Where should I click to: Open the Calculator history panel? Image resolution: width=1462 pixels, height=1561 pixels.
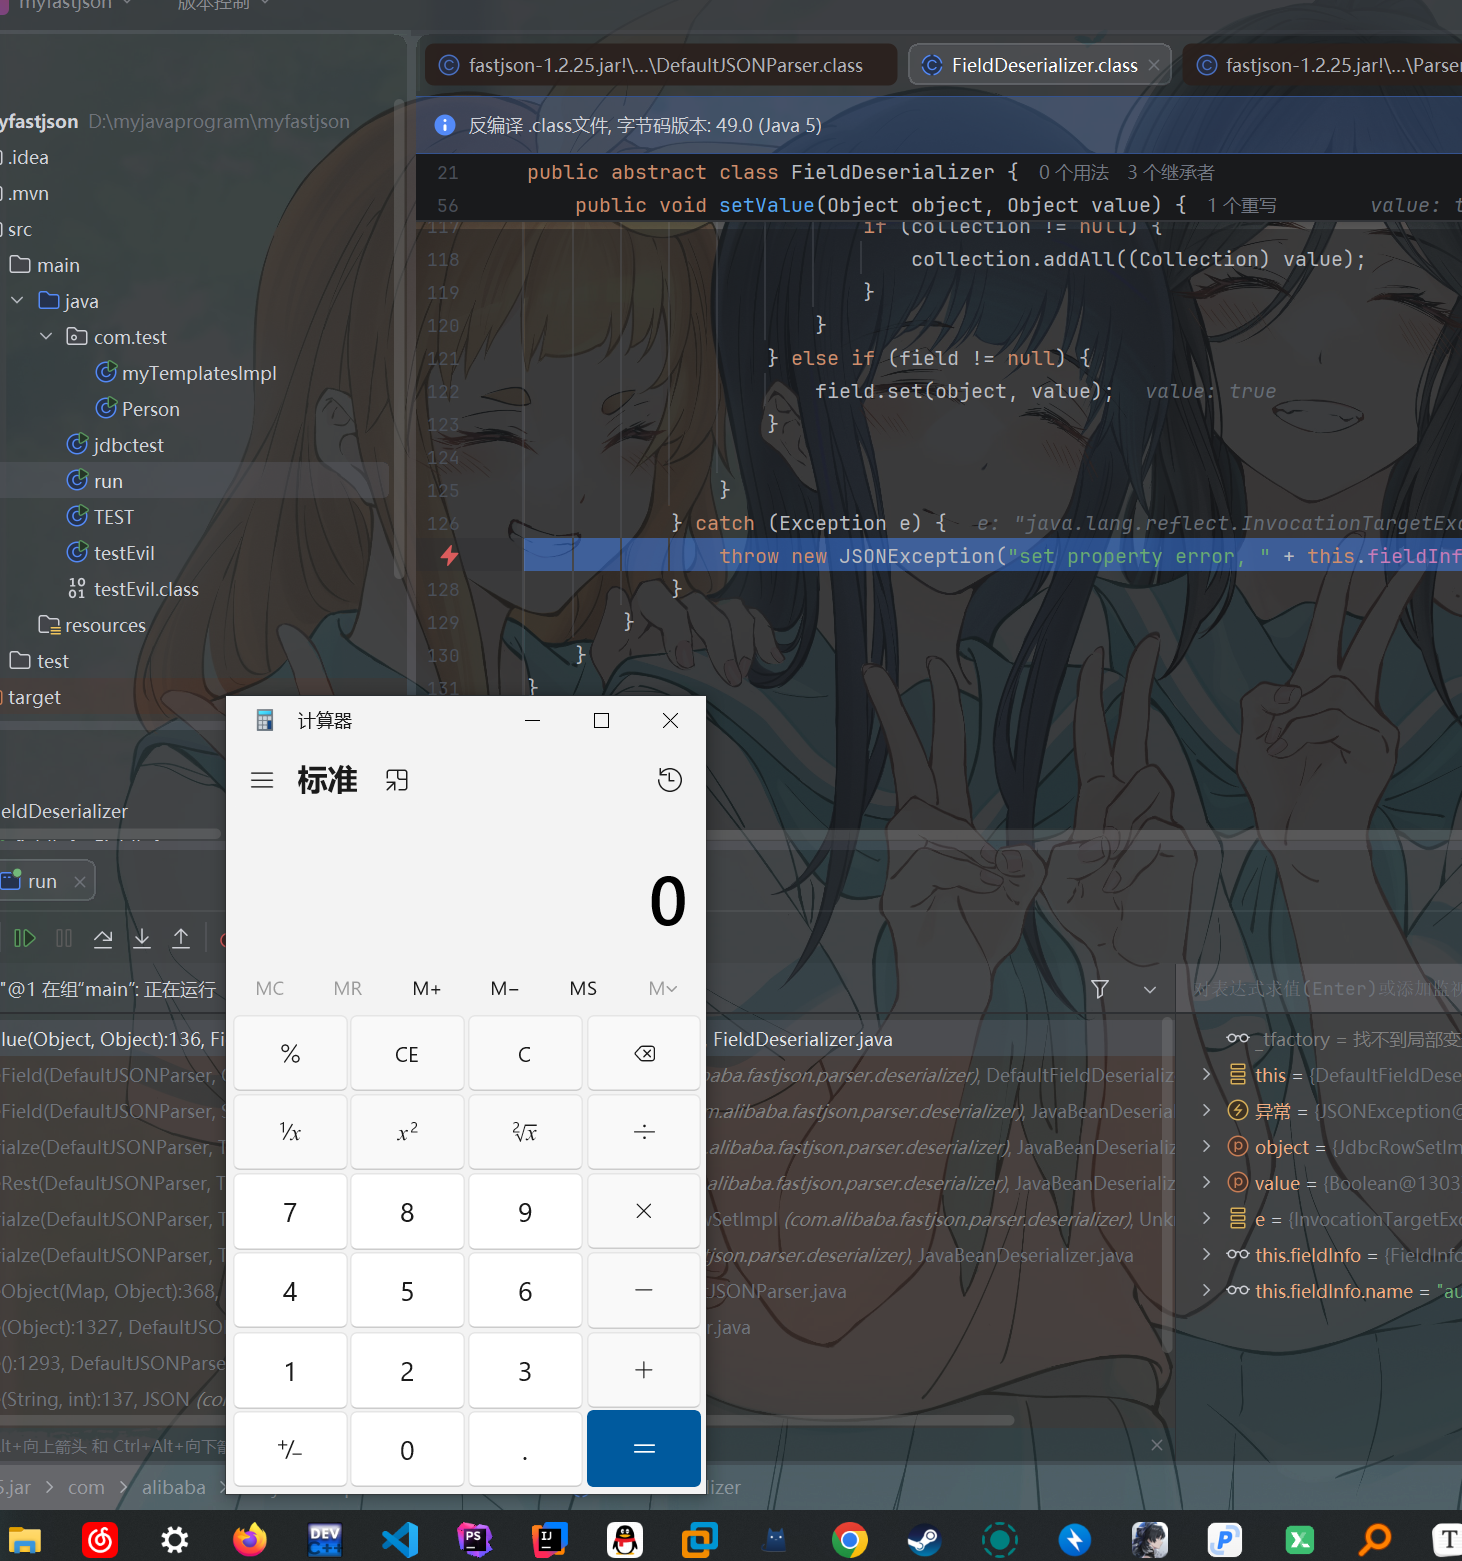tap(670, 780)
